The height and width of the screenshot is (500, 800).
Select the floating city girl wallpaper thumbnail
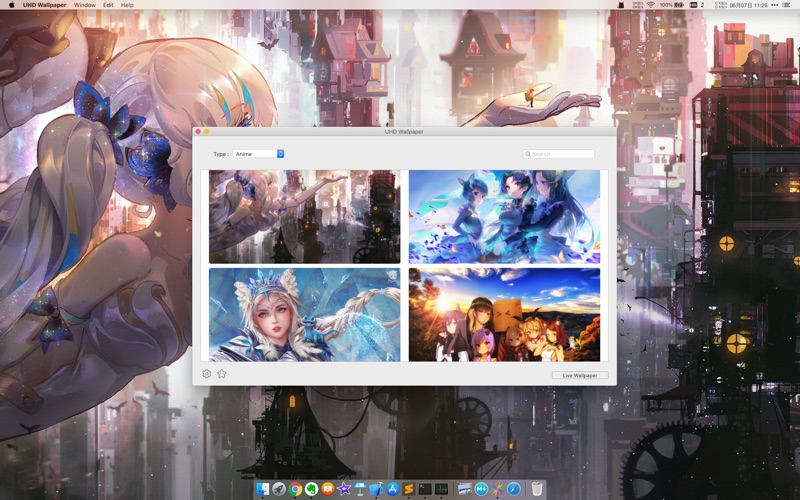pos(305,217)
